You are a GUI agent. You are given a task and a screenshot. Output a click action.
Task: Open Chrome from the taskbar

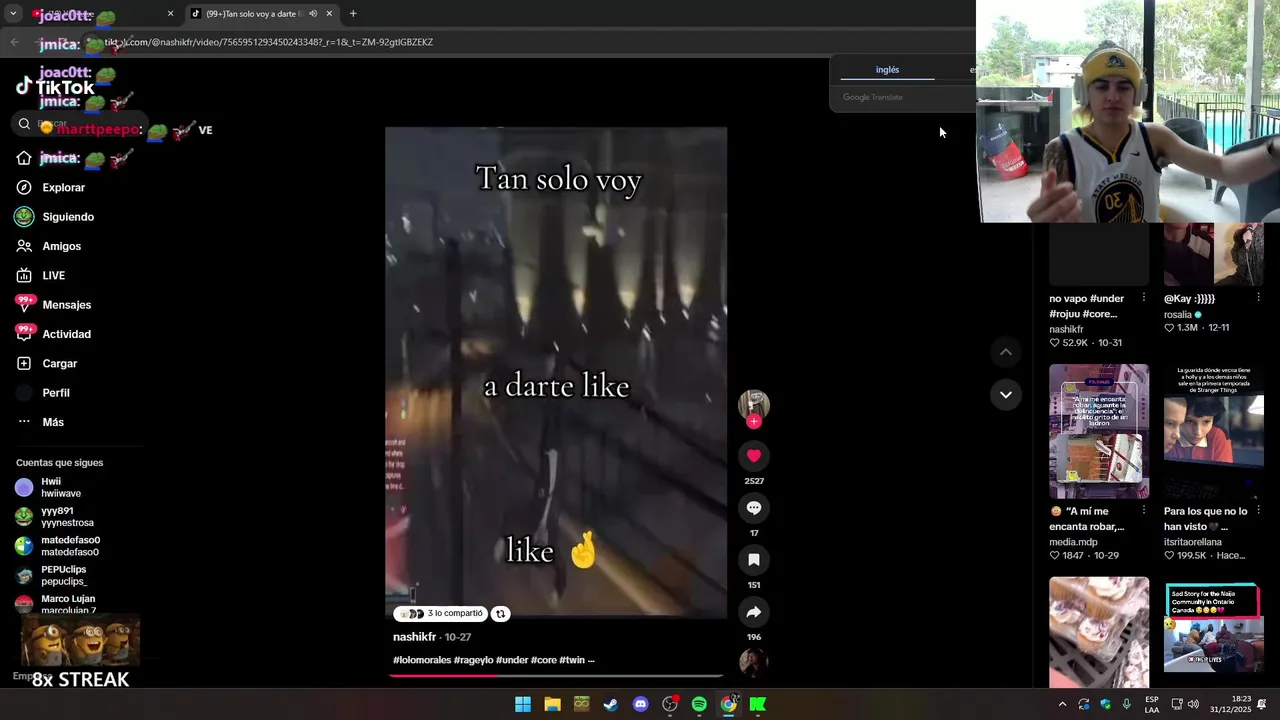[x=729, y=705]
